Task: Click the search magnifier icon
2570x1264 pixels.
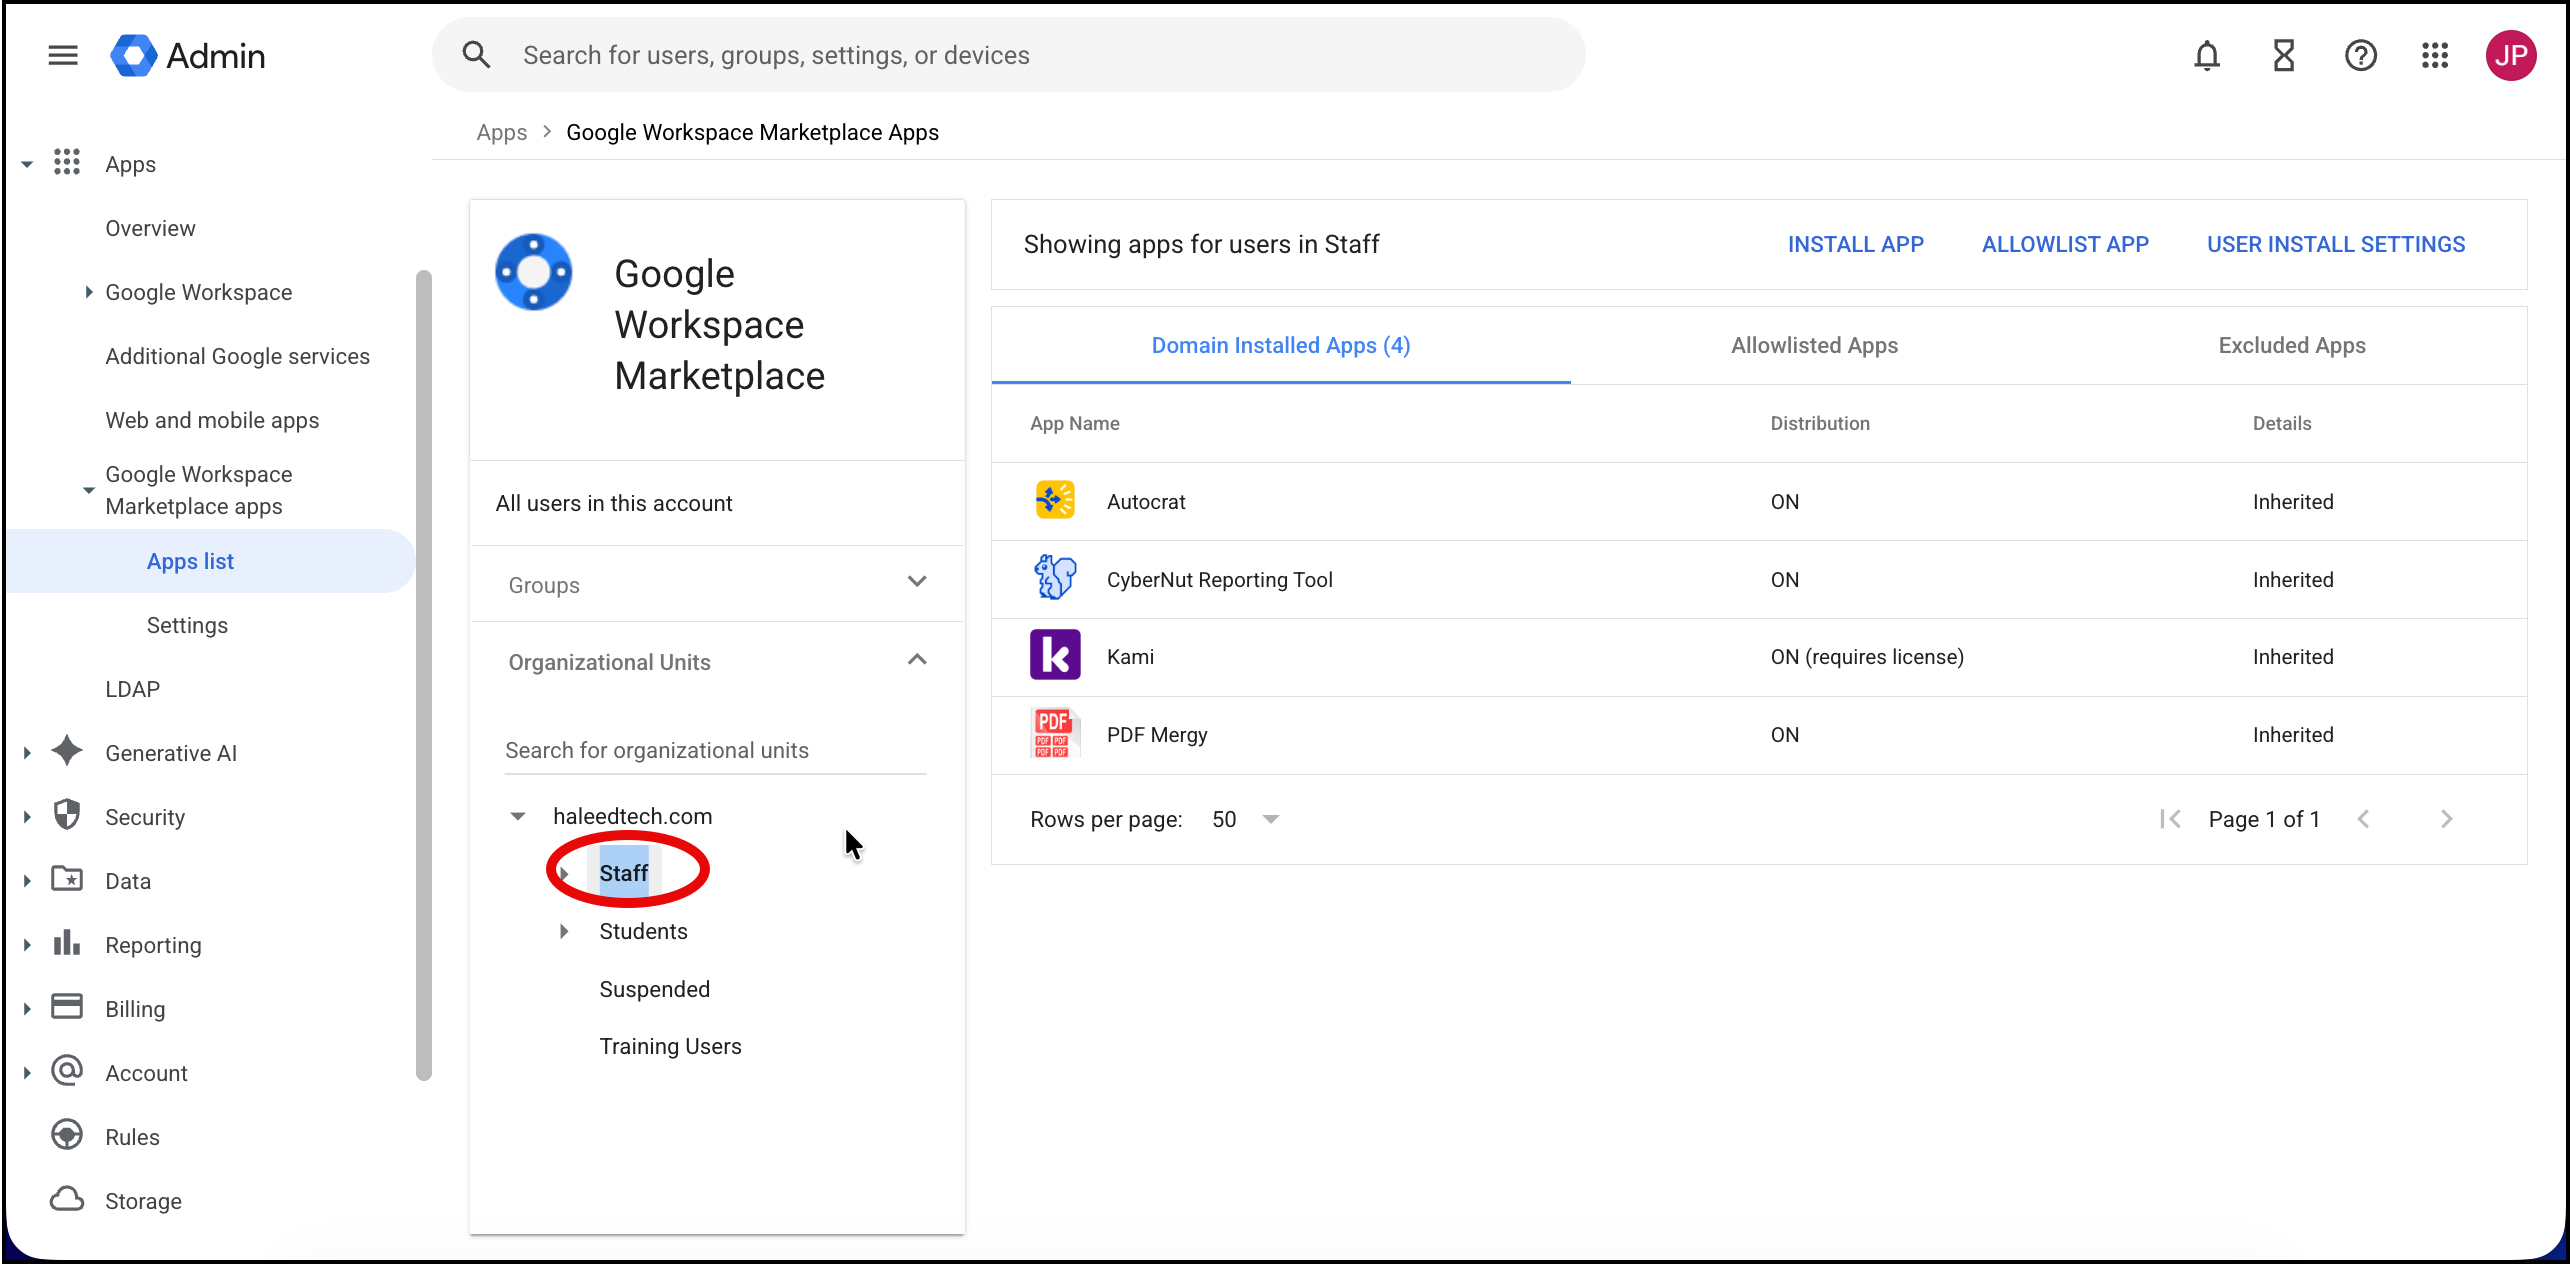Action: [x=477, y=55]
